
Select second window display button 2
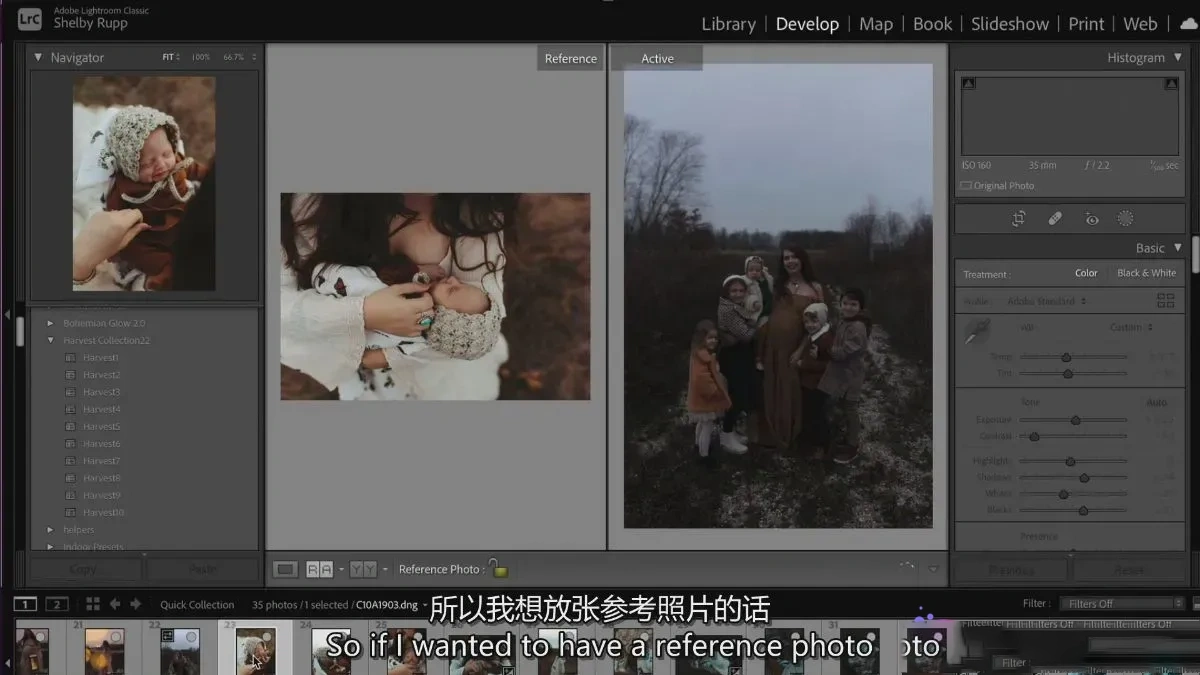(57, 604)
